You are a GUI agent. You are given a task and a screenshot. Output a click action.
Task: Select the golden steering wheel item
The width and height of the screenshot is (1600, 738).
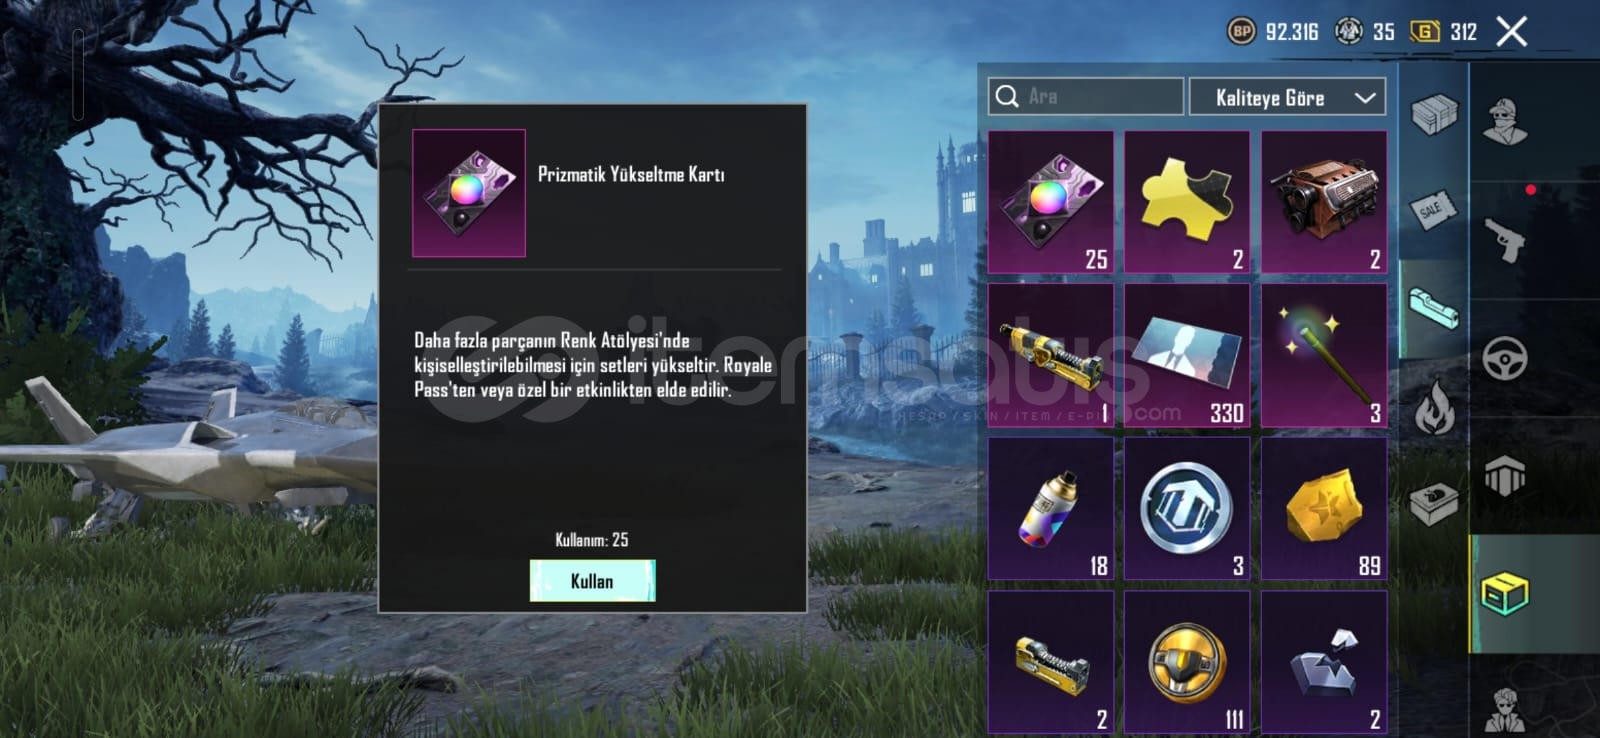[1187, 662]
